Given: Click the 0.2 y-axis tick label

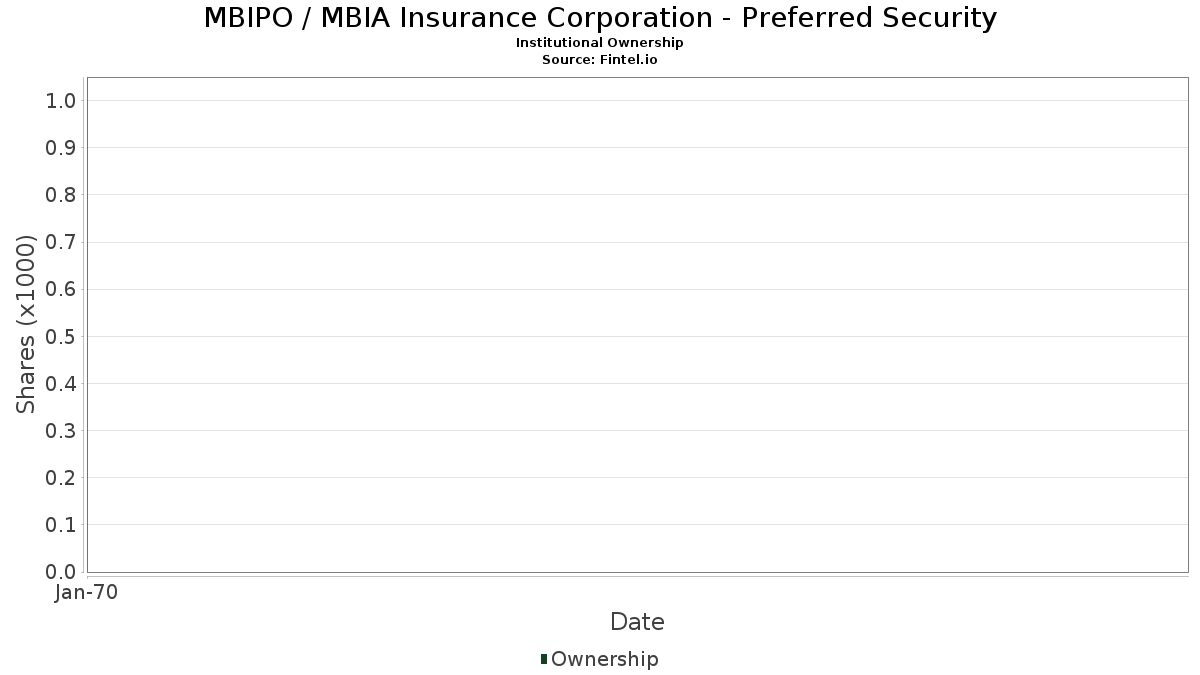Looking at the screenshot, I should 61,478.
